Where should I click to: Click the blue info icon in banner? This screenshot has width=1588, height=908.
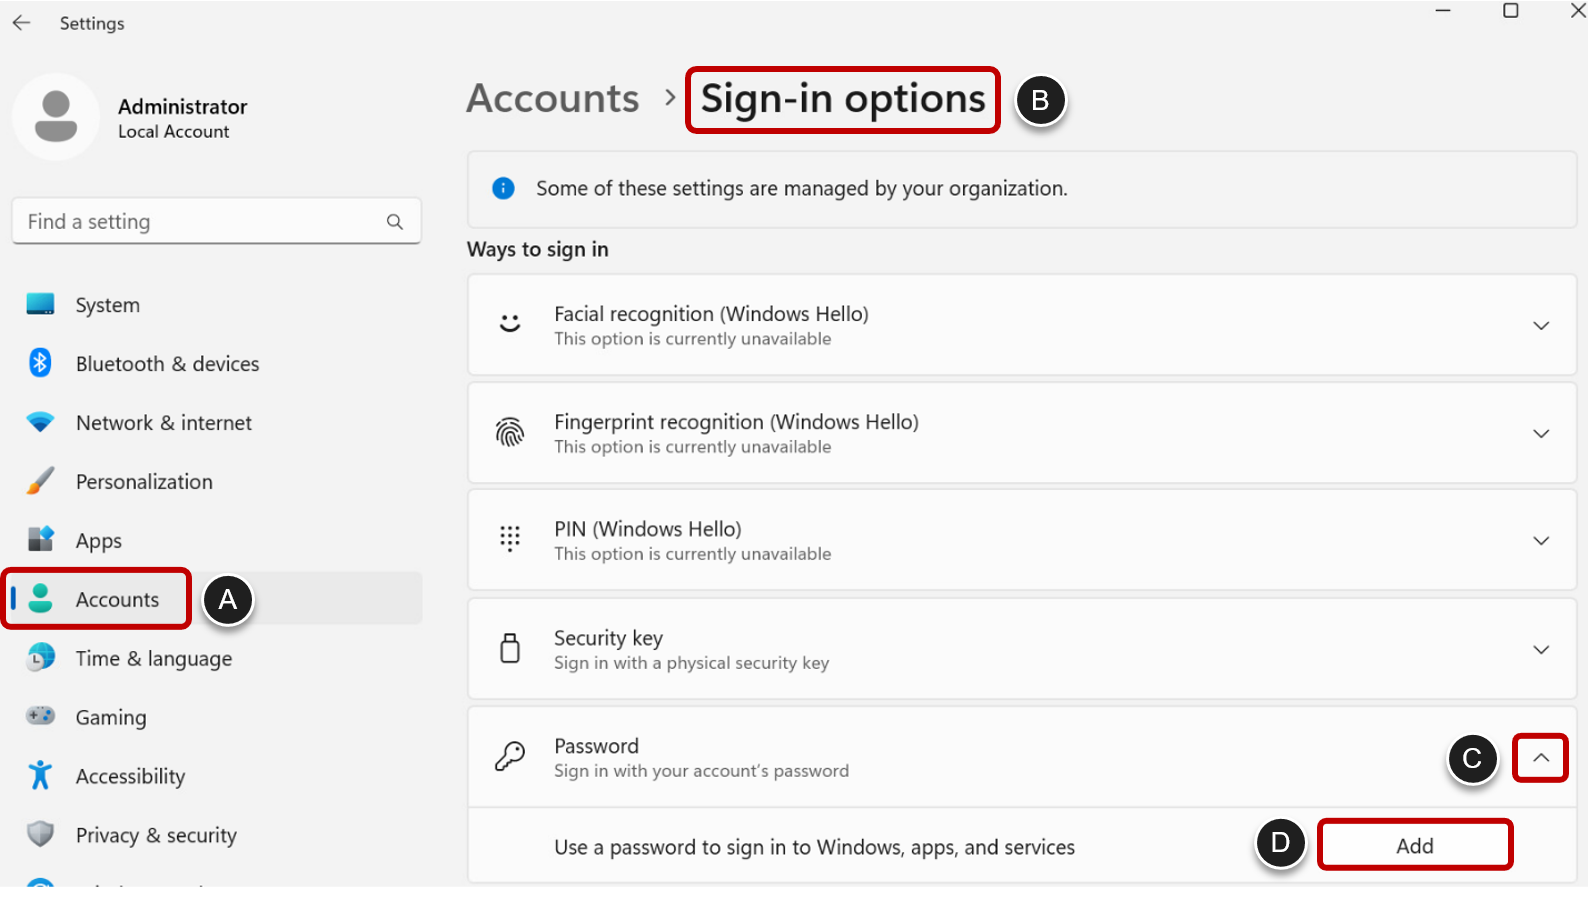[503, 188]
